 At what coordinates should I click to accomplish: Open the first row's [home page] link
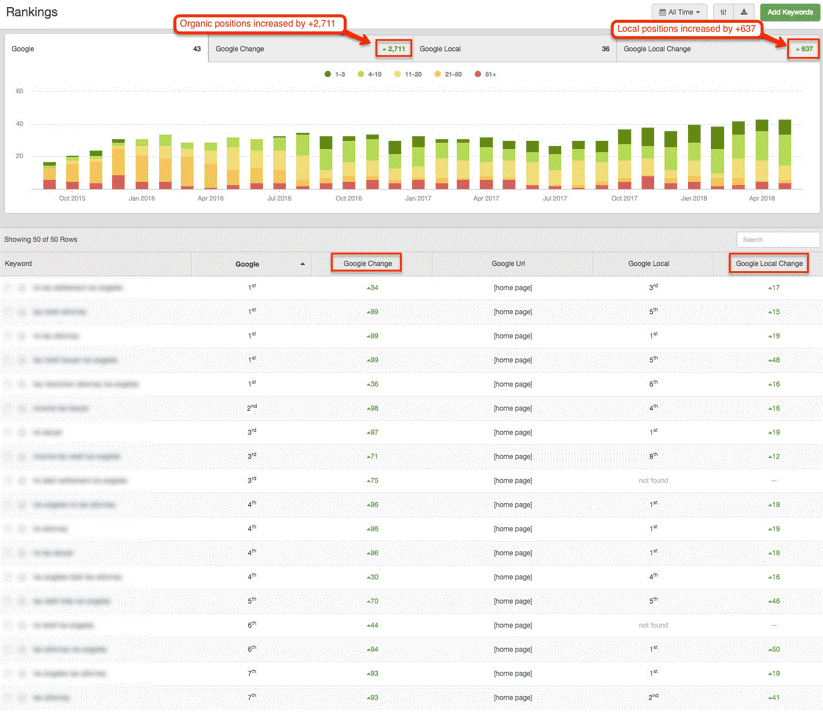pos(511,288)
